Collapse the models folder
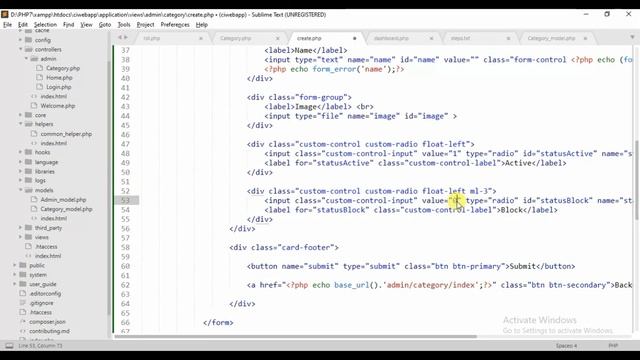This screenshot has height=360, width=640. 20,190
